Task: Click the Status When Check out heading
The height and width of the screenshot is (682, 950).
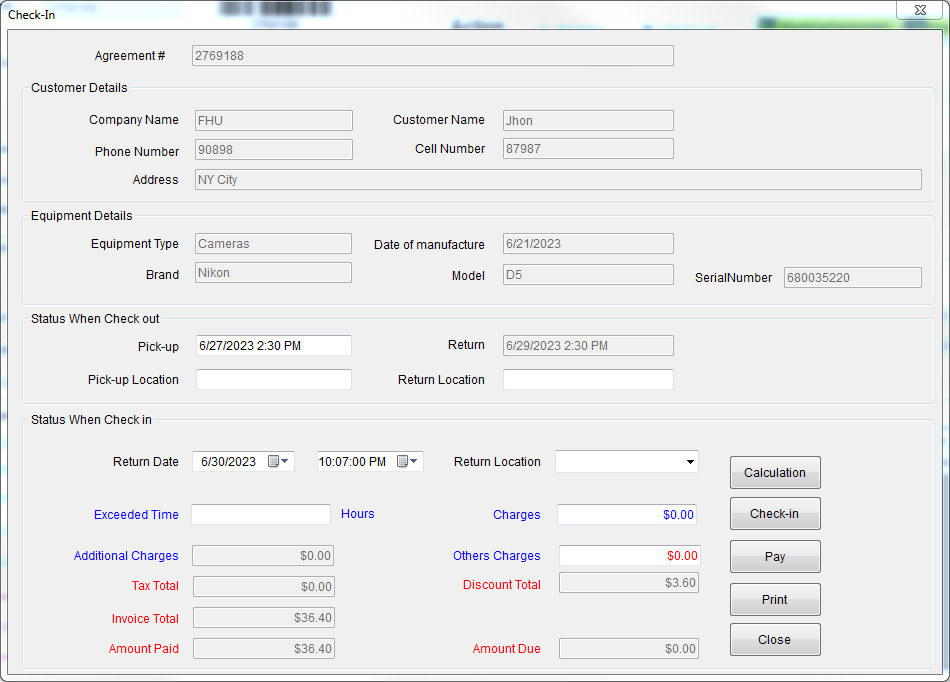Action: [95, 319]
